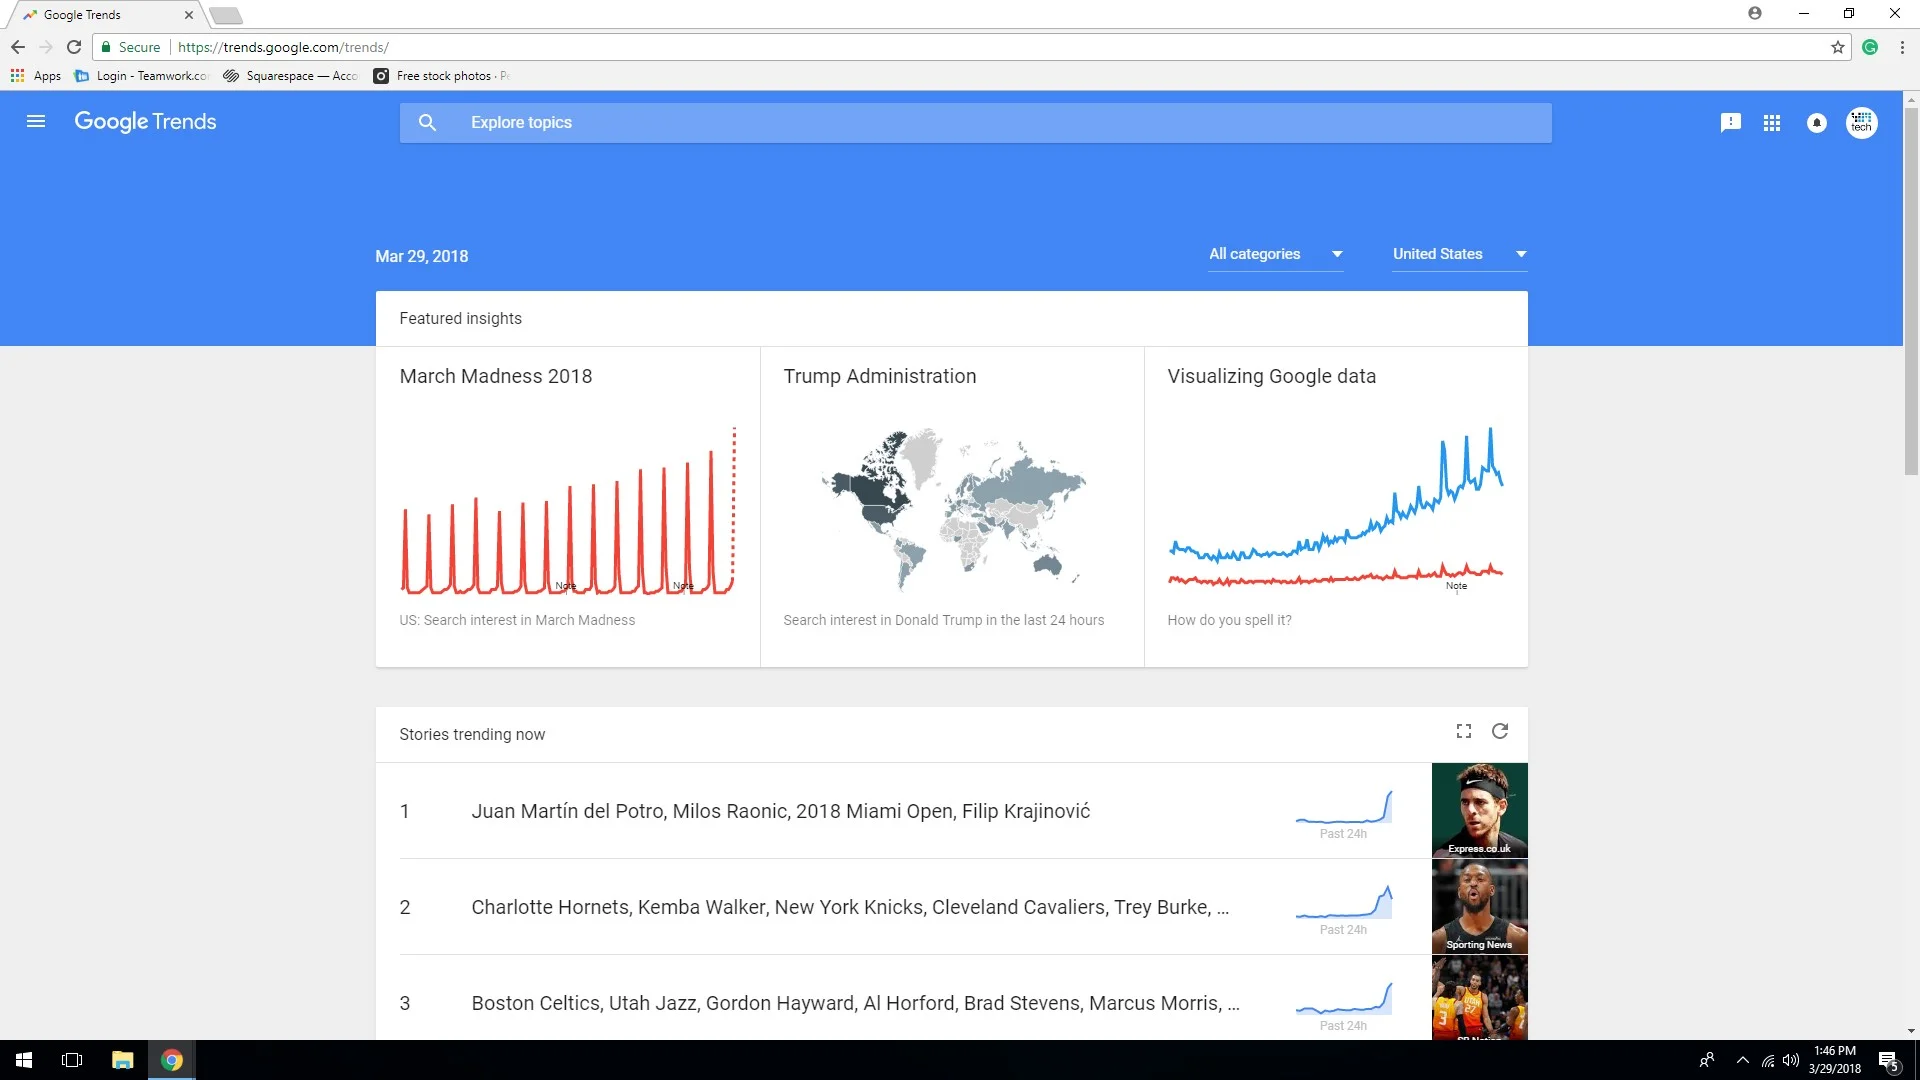Open the Trump Administration insight card
The image size is (1920, 1080).
[952, 506]
